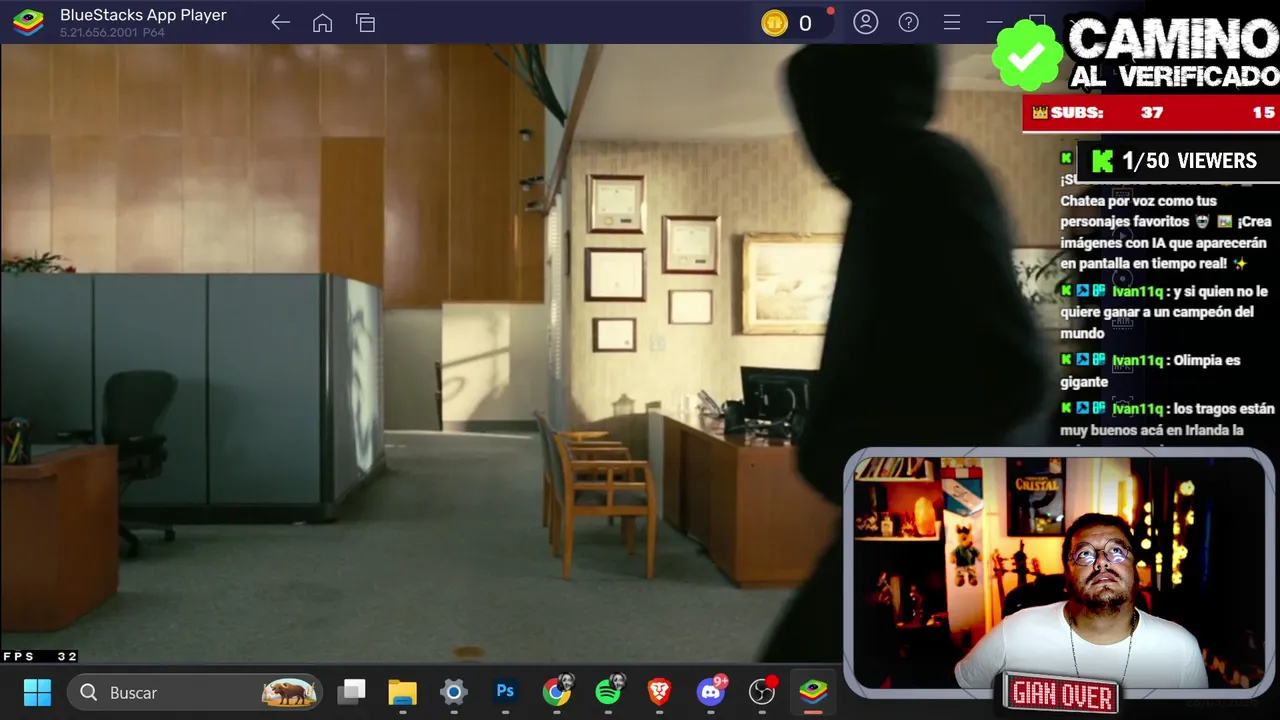Open Brave browser from the taskbar
The width and height of the screenshot is (1280, 720).
[x=659, y=692]
